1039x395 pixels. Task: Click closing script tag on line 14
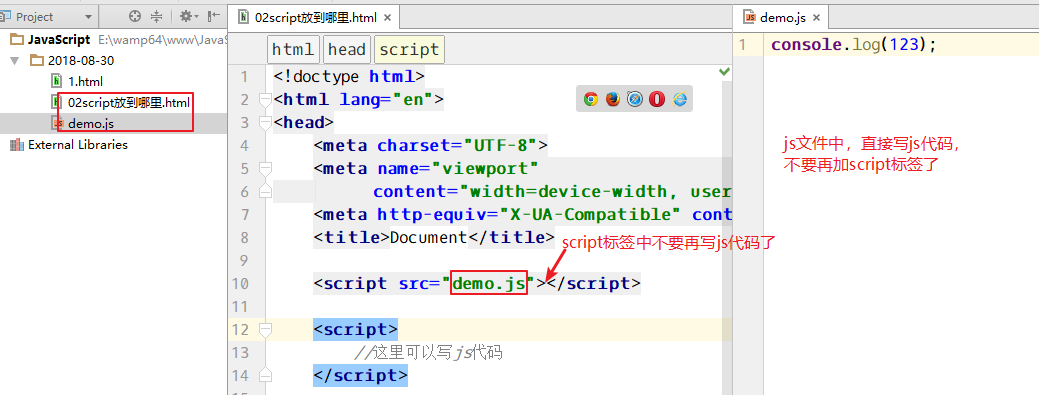(360, 375)
